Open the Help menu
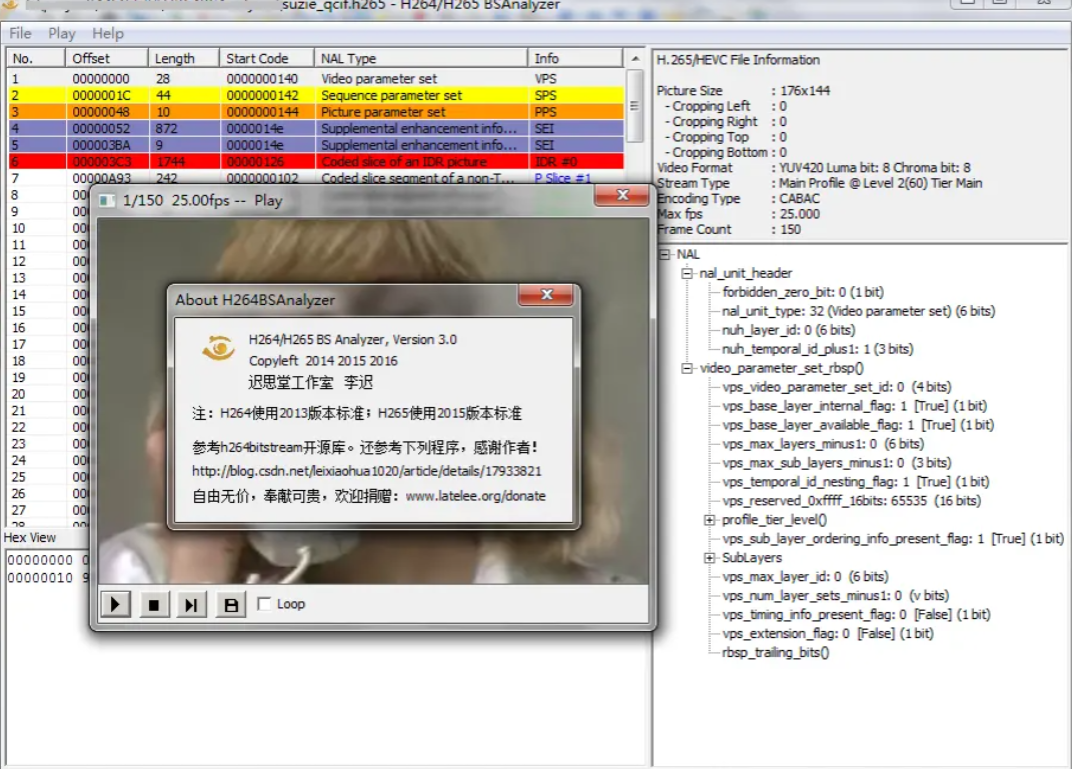Screen dimensions: 1072x769 [108, 33]
